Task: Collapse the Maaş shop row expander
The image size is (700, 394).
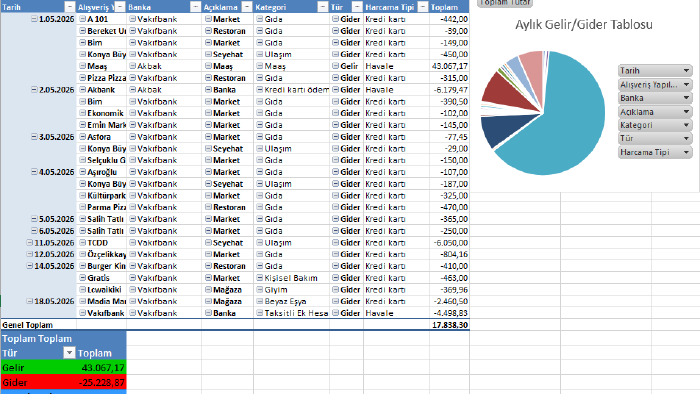Action: pyautogui.click(x=83, y=66)
